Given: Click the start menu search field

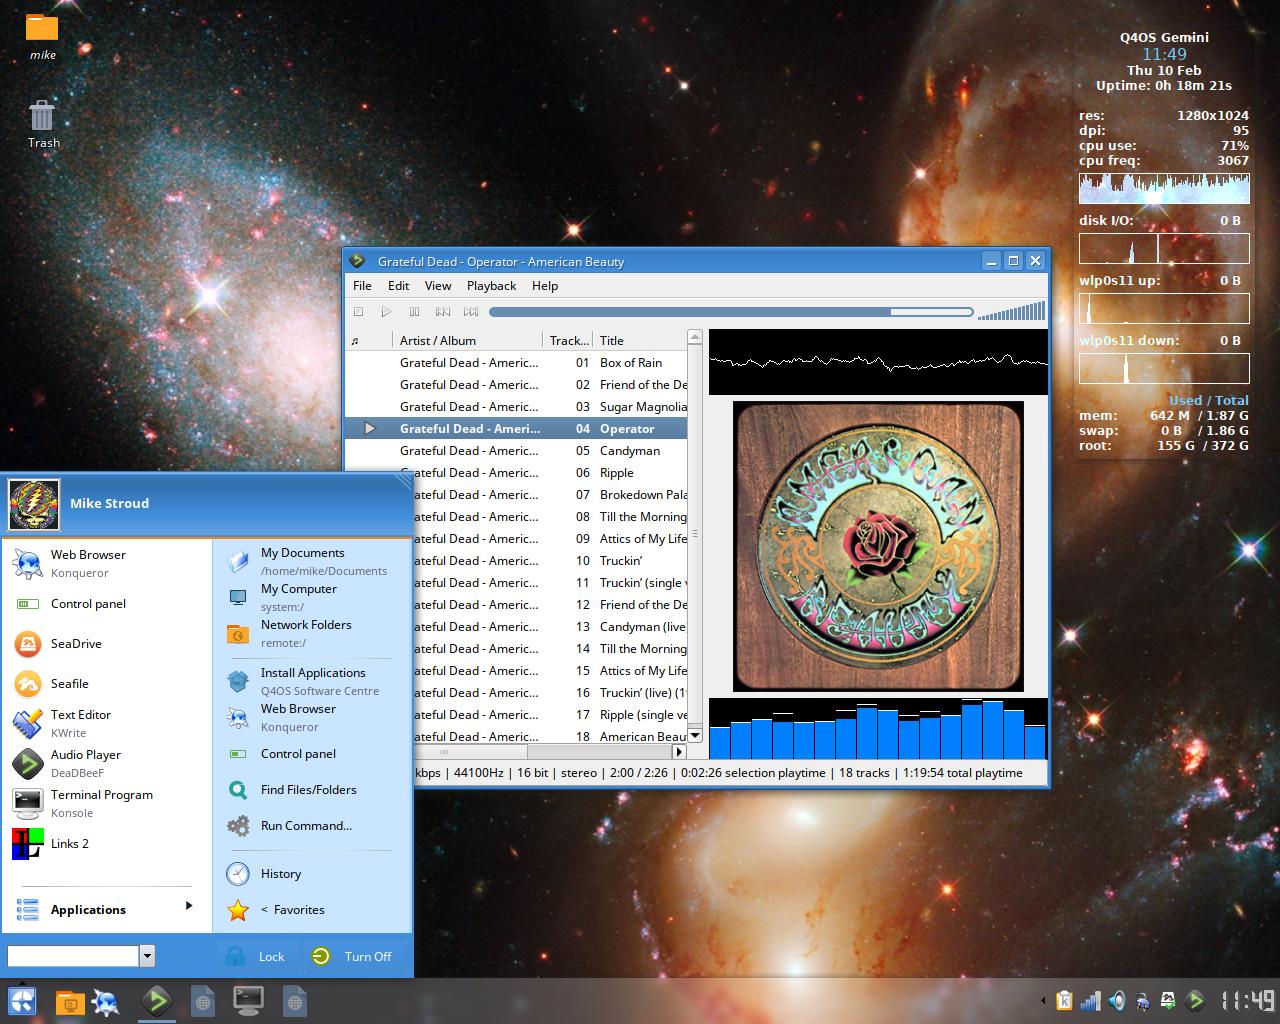Looking at the screenshot, I should (73, 956).
